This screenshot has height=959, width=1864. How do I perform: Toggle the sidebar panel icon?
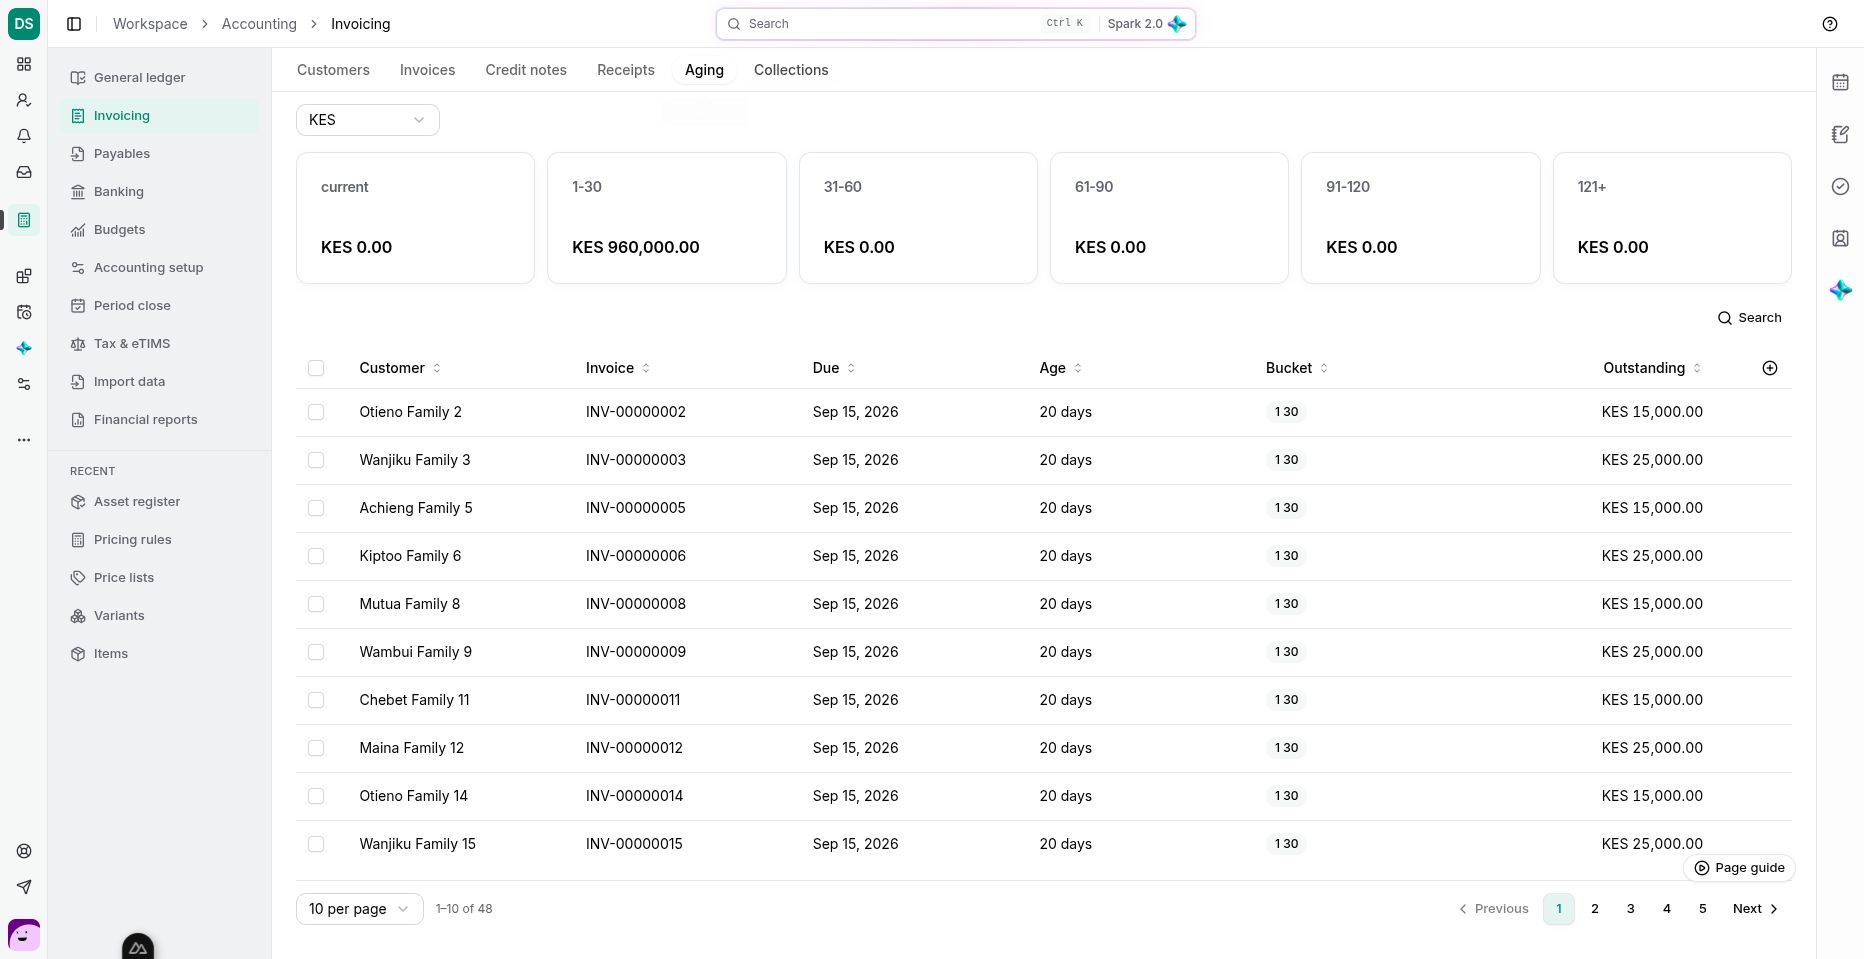pyautogui.click(x=74, y=24)
